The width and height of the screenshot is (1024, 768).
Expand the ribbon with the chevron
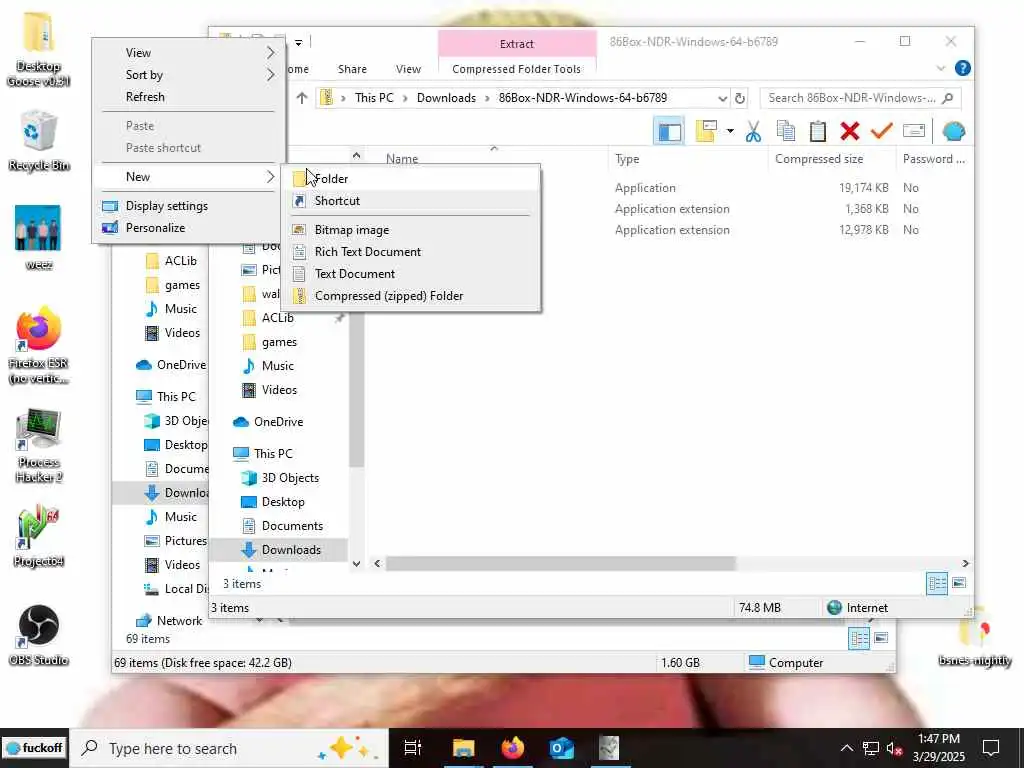[940, 68]
